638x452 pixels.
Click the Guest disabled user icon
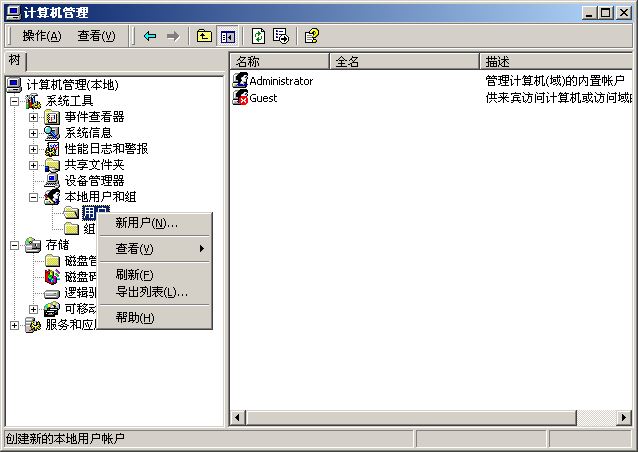(240, 98)
